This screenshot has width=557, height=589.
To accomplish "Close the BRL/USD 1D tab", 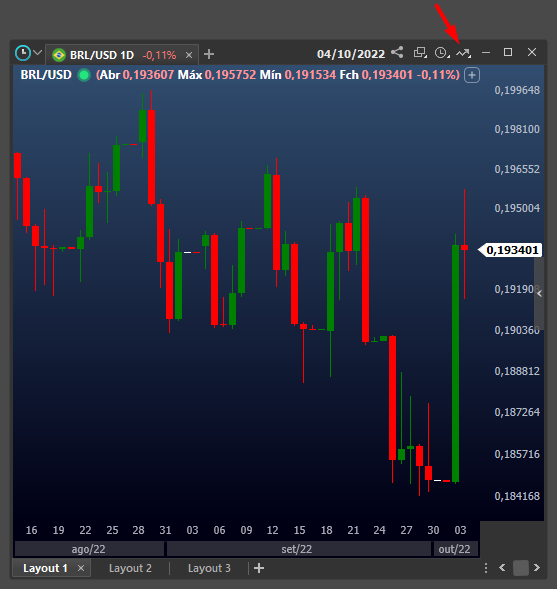I will [x=189, y=55].
